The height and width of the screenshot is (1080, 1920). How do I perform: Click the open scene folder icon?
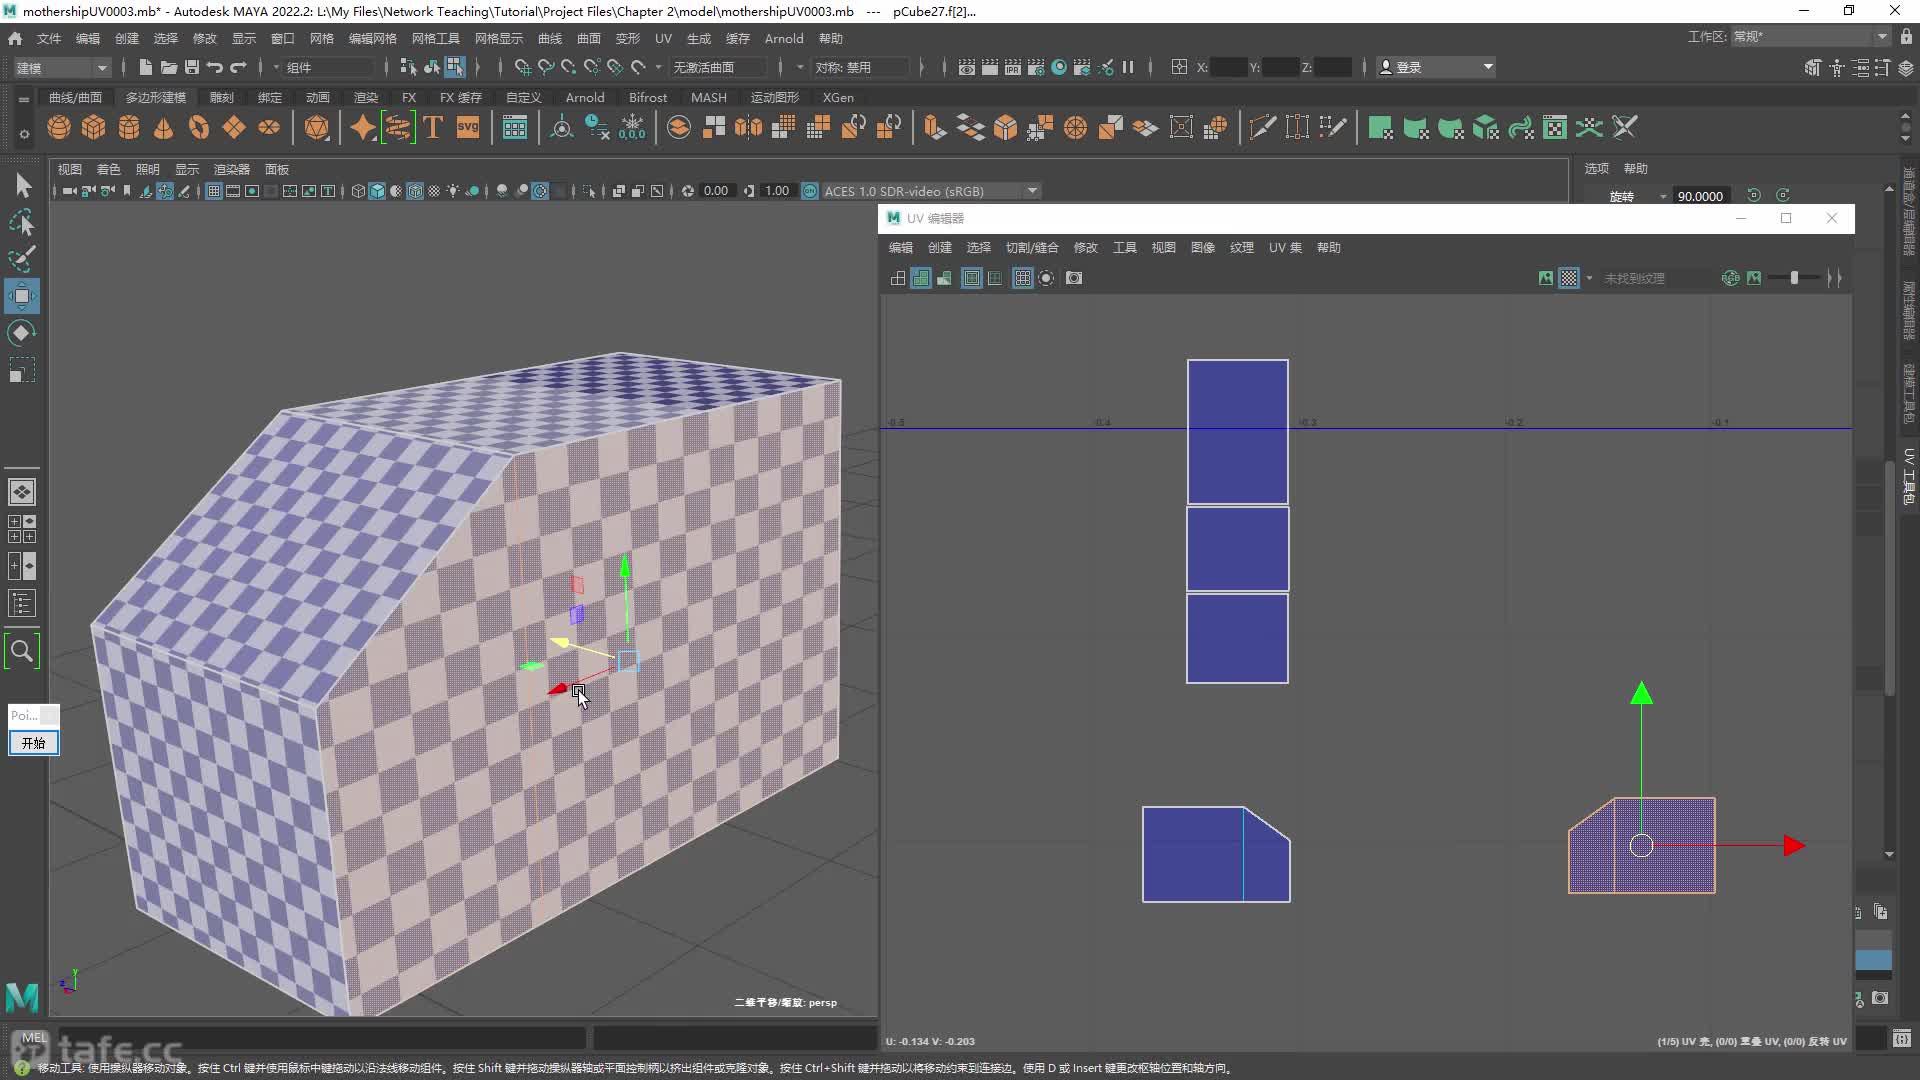[x=168, y=67]
